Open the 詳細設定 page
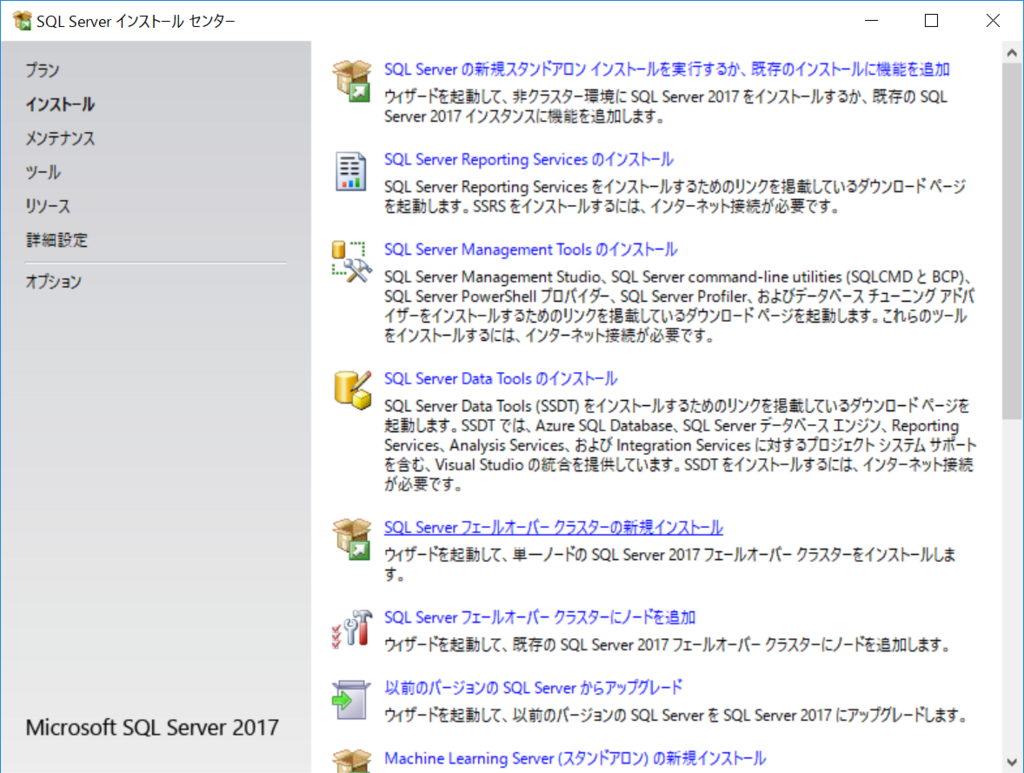The height and width of the screenshot is (773, 1024). coord(57,240)
